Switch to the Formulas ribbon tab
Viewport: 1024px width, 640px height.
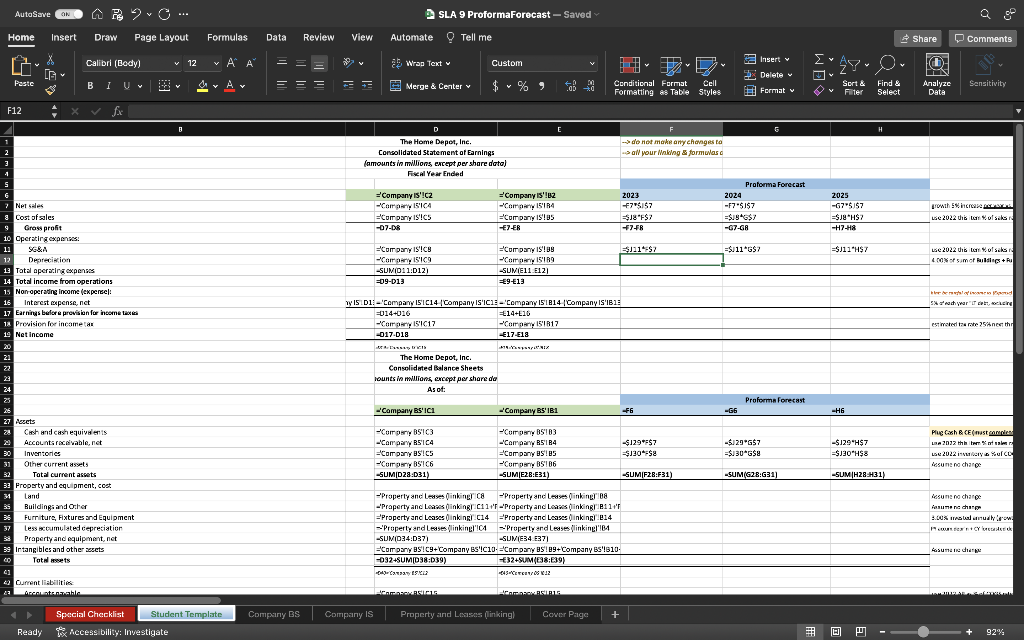[x=227, y=37]
